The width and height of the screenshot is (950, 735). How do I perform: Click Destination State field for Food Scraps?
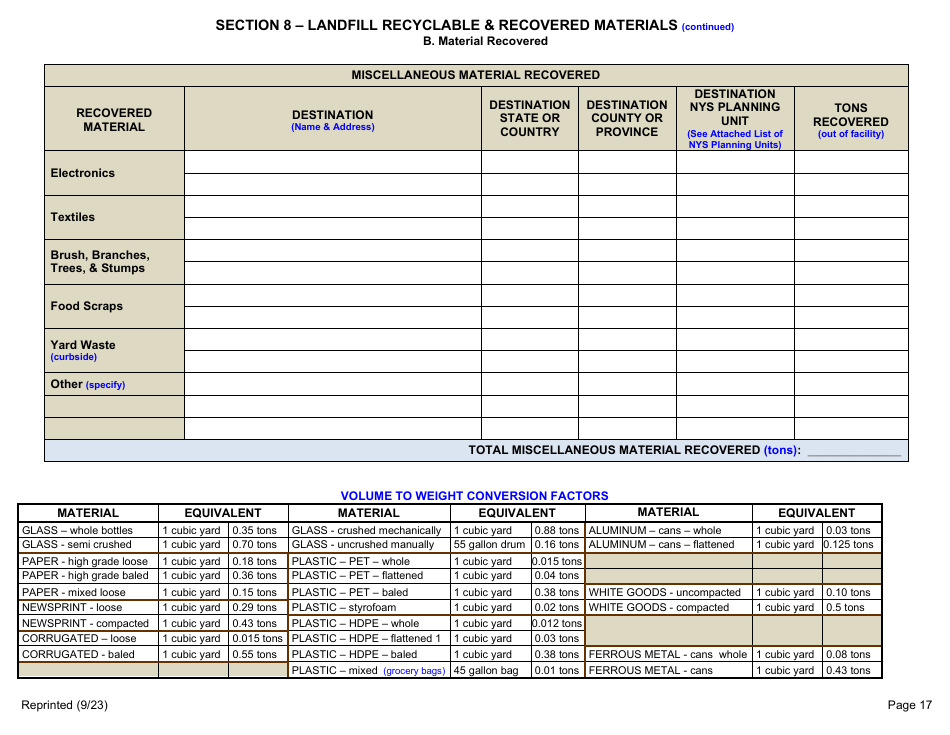[530, 305]
